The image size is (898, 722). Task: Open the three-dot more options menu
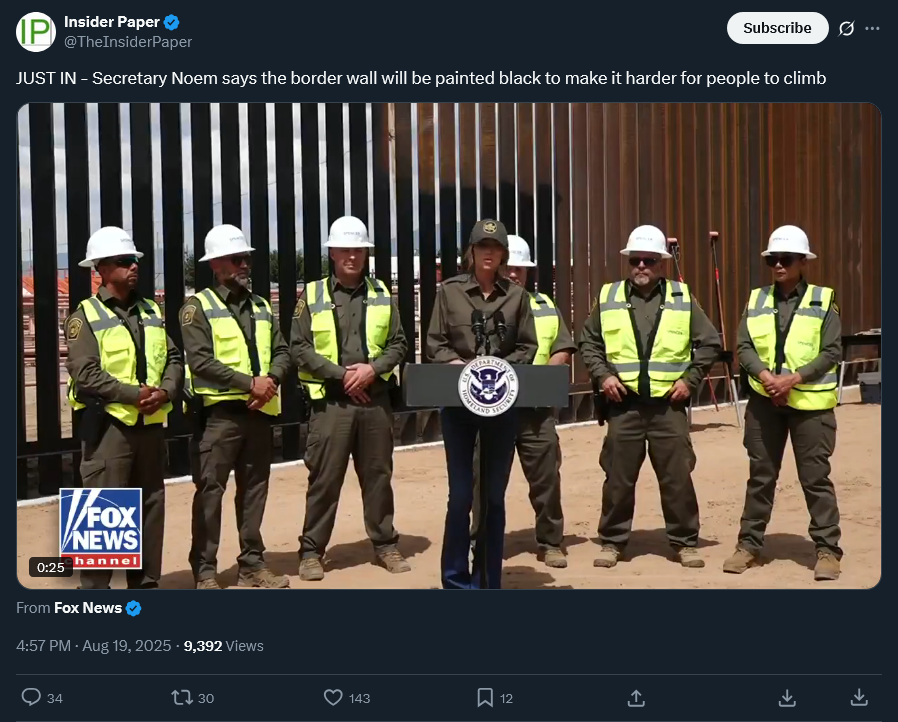tap(872, 28)
